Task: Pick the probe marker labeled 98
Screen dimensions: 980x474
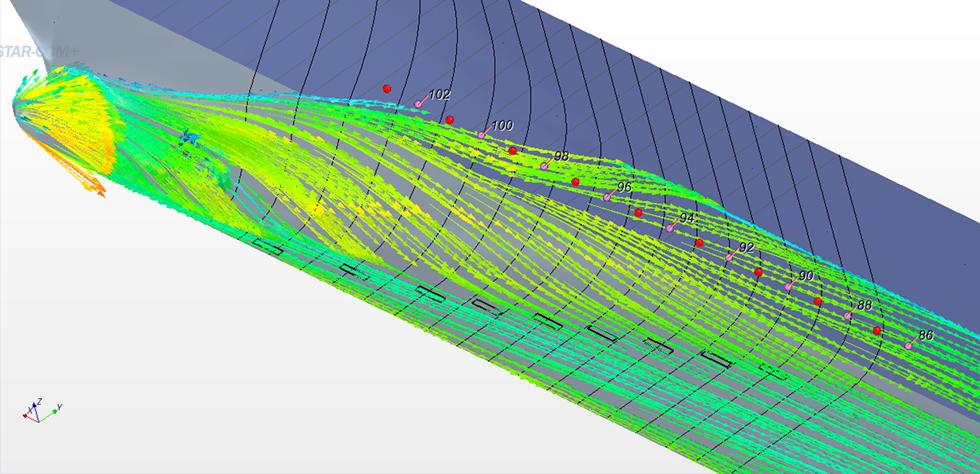Action: tap(543, 166)
